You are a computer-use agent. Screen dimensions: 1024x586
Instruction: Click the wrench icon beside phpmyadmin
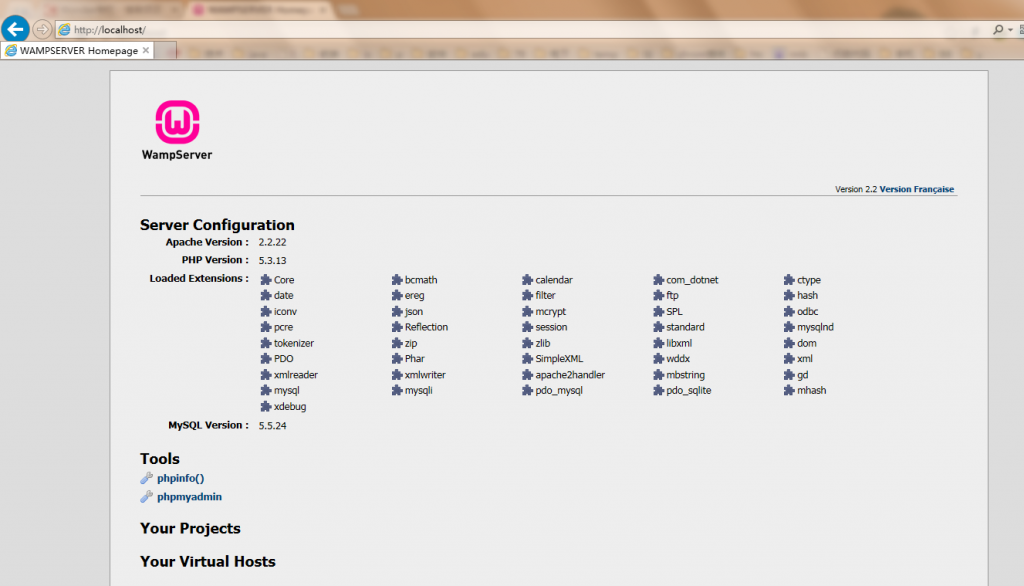pos(146,496)
